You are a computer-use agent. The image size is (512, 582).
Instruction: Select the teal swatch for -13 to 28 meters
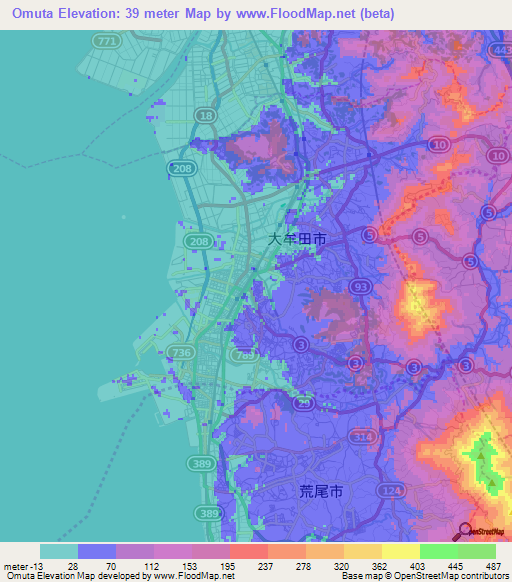pos(59,551)
